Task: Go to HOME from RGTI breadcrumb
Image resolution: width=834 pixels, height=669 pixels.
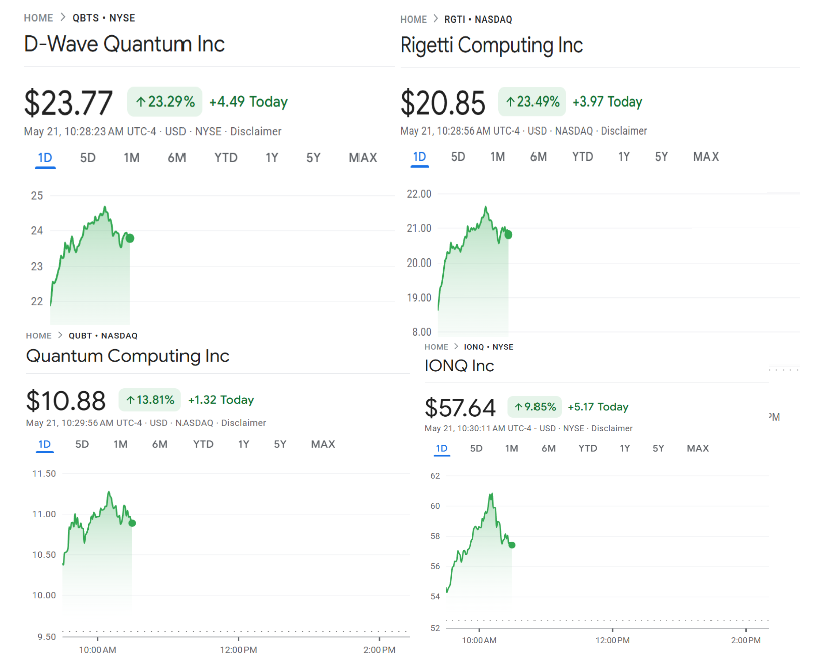Action: click(414, 20)
